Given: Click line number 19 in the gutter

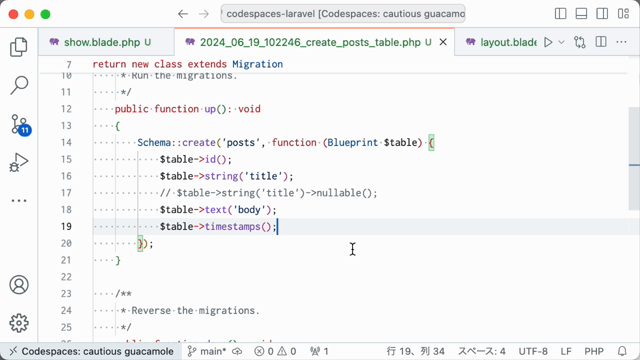Looking at the screenshot, I should (66, 227).
